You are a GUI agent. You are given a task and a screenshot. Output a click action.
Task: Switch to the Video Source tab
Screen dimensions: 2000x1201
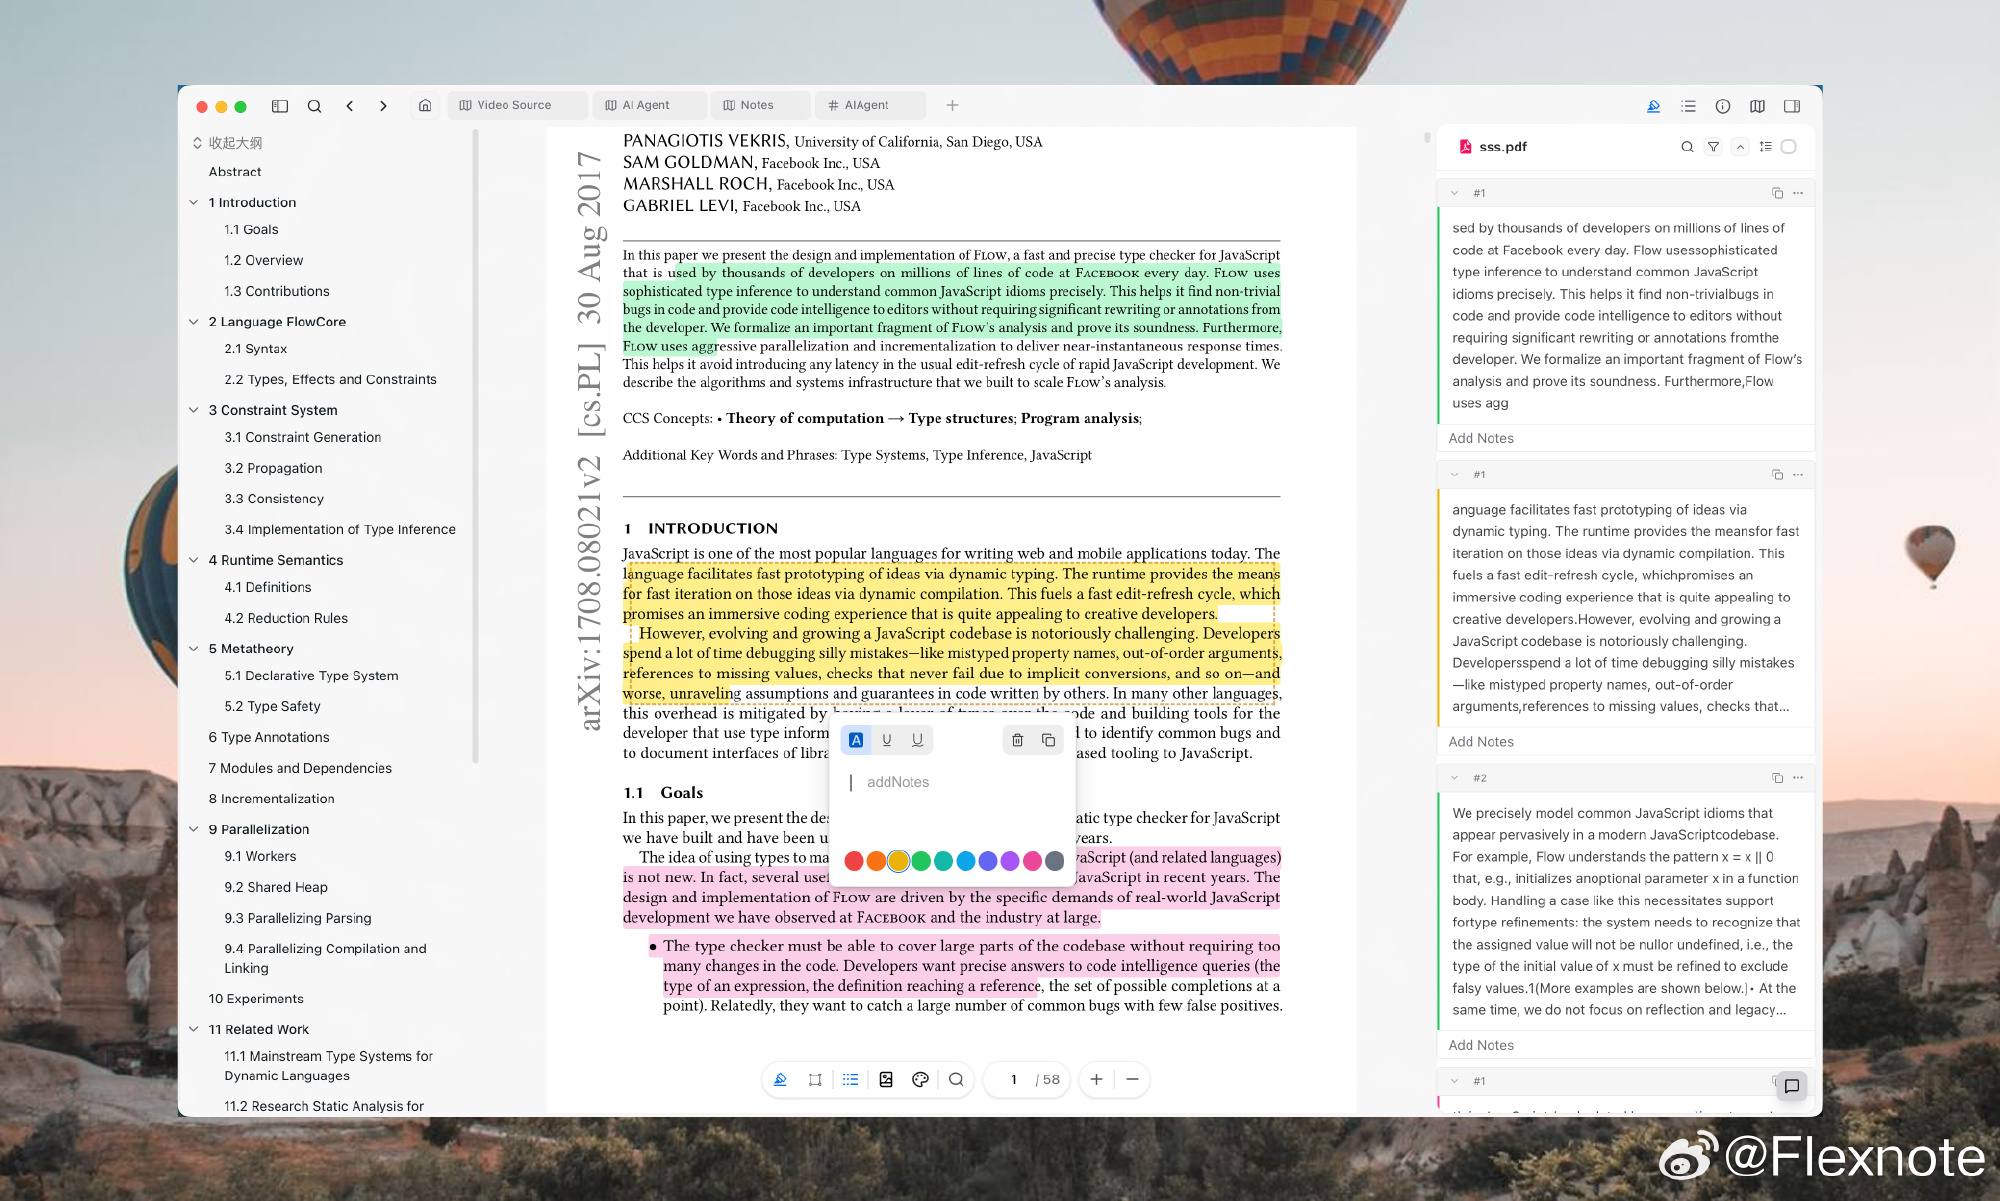tap(517, 105)
